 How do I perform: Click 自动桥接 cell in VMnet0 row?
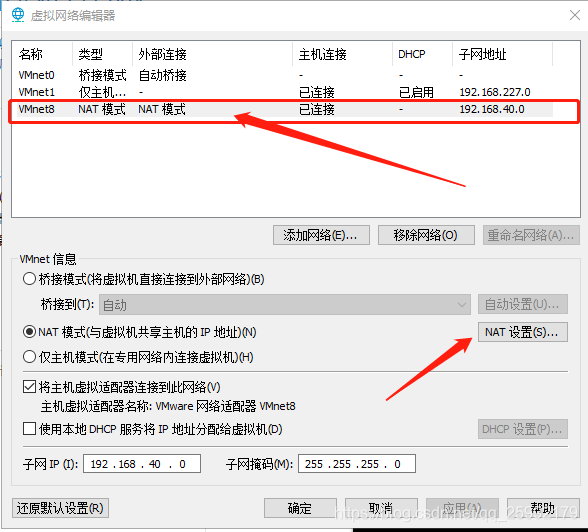(162, 75)
